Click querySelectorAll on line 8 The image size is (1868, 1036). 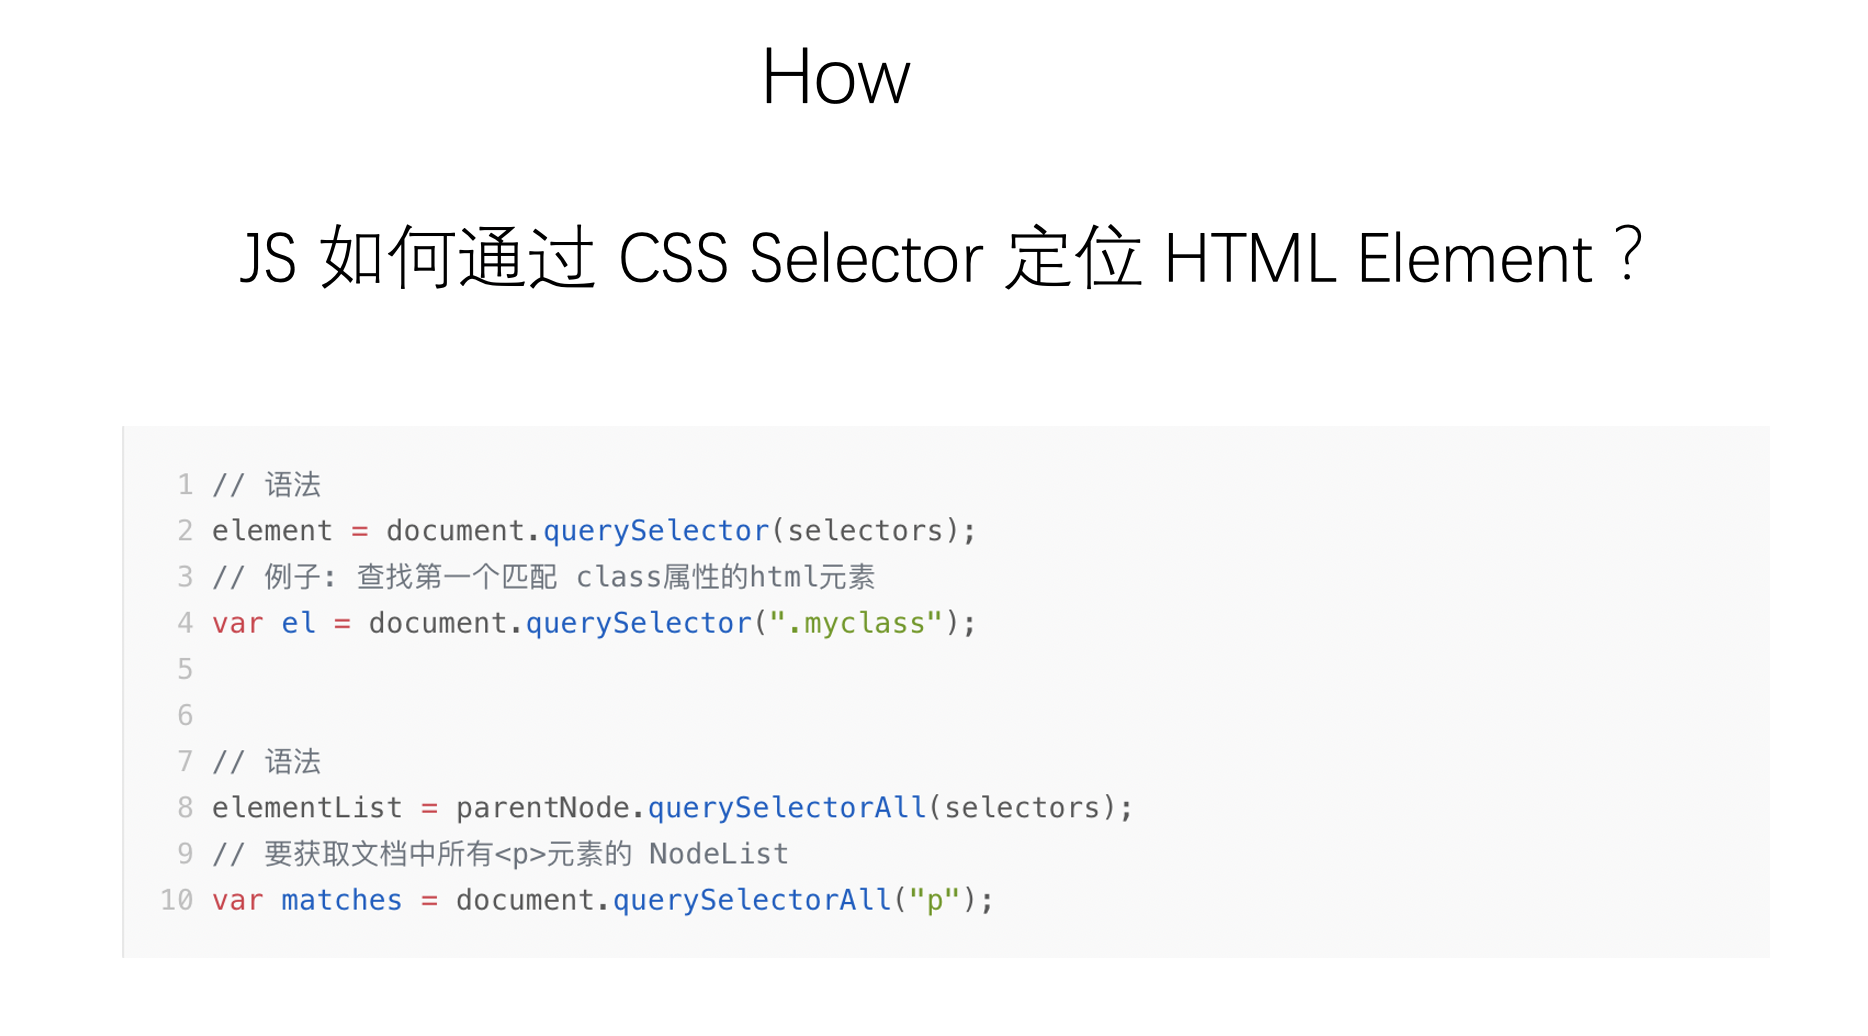pos(788,808)
